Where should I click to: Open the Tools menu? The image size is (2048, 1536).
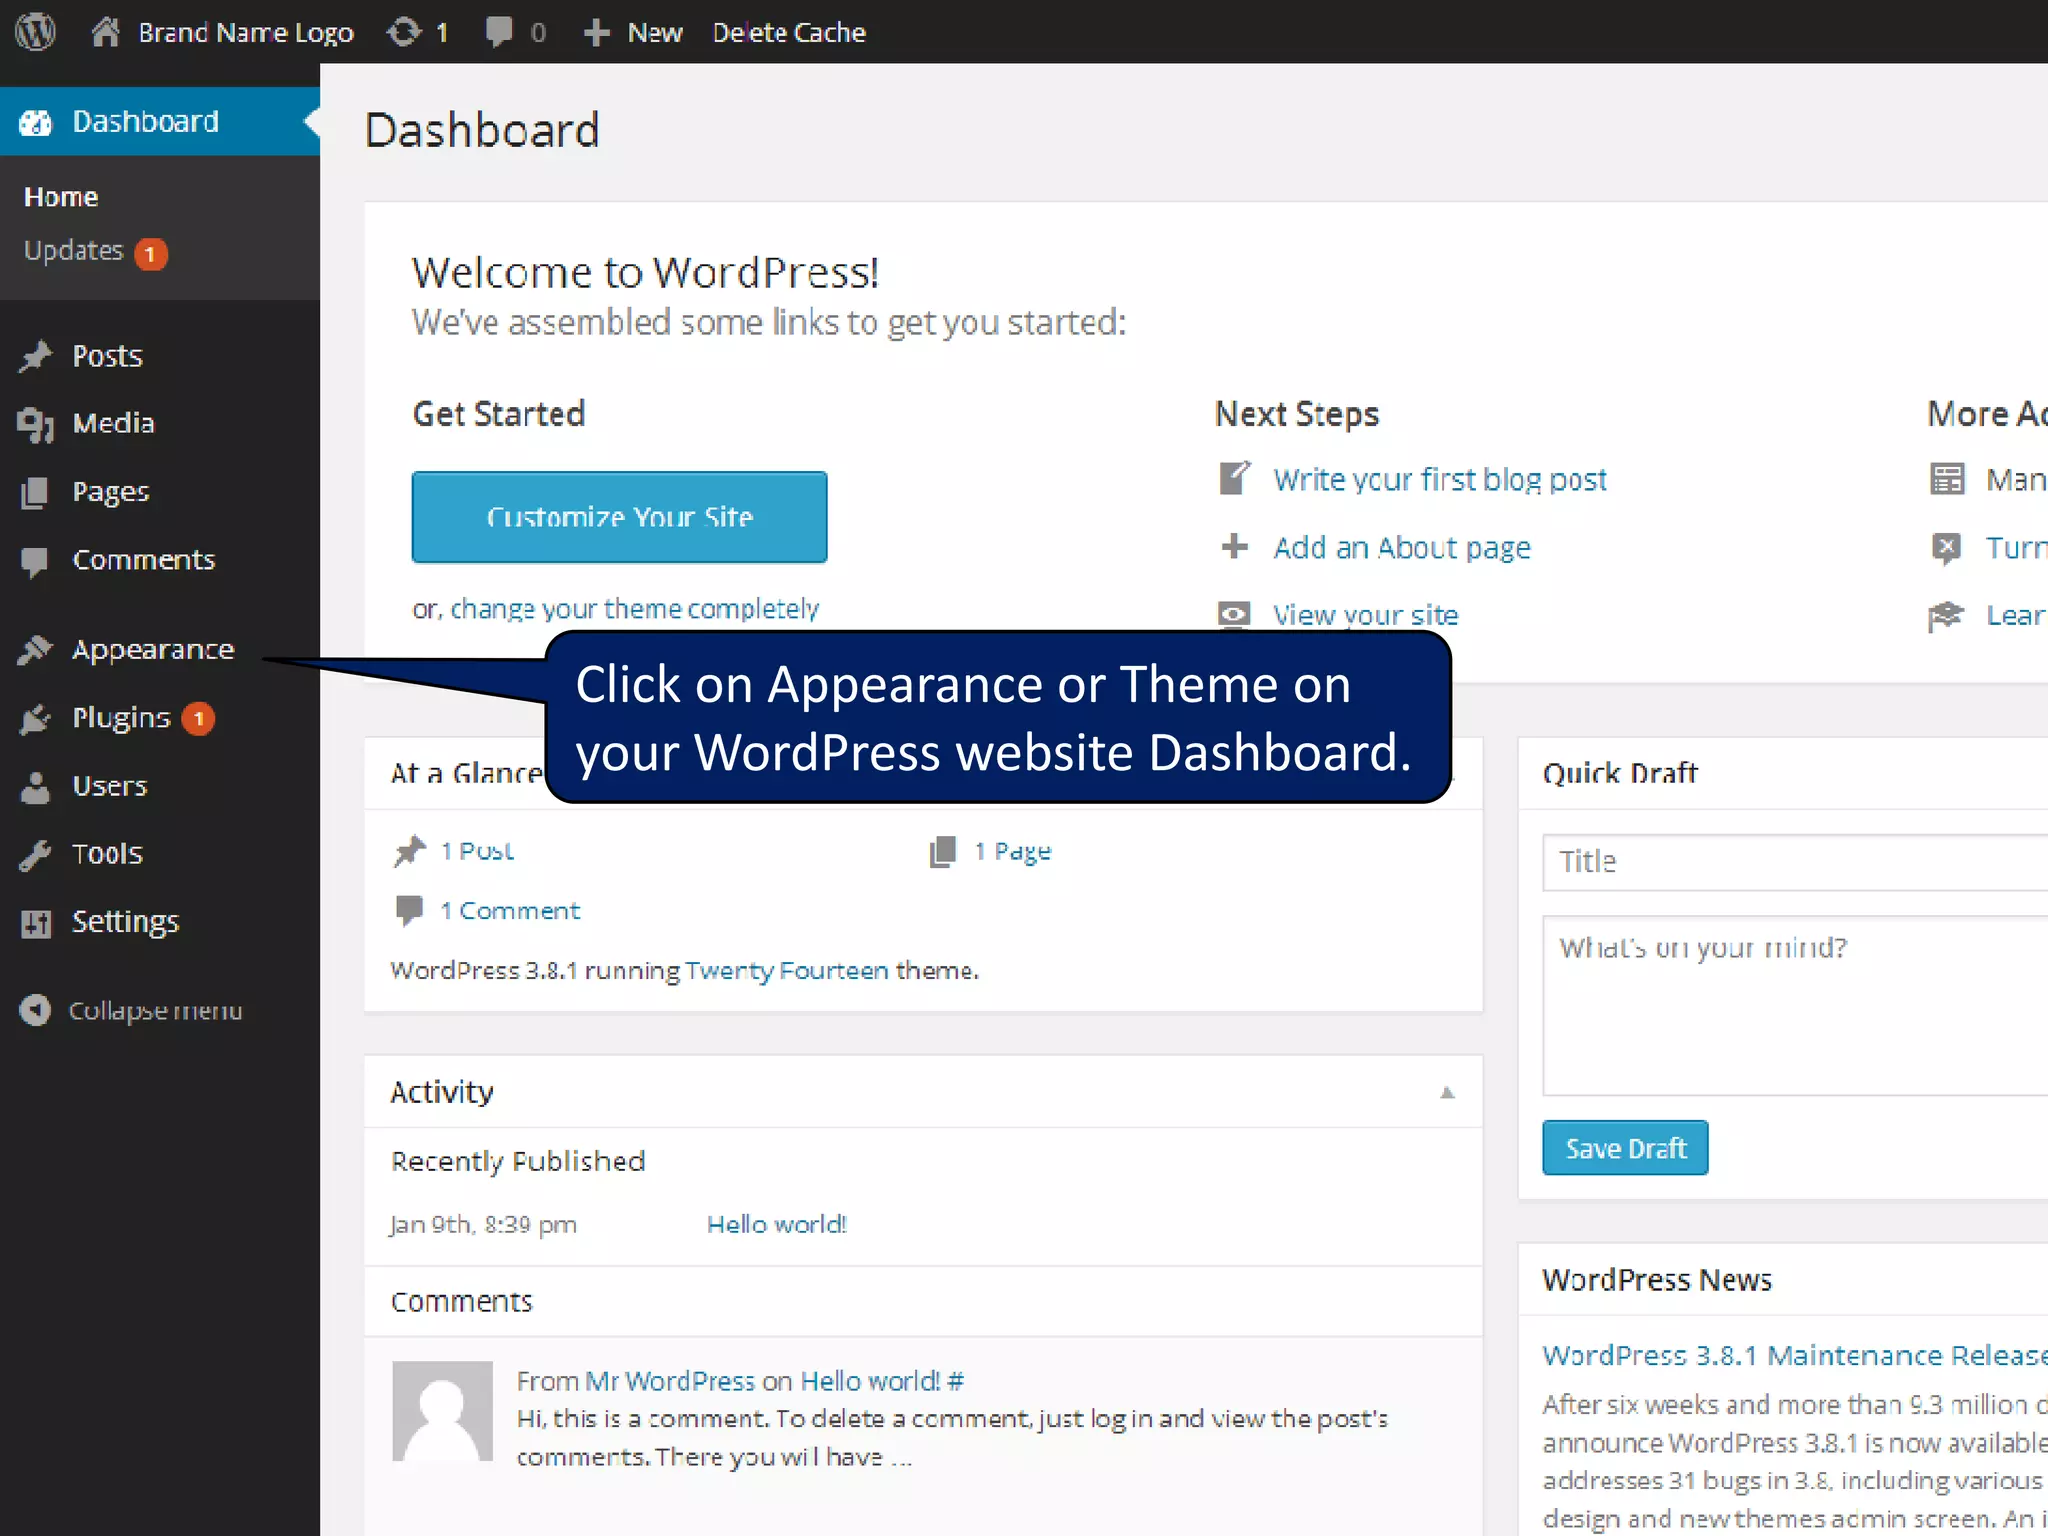click(x=108, y=854)
